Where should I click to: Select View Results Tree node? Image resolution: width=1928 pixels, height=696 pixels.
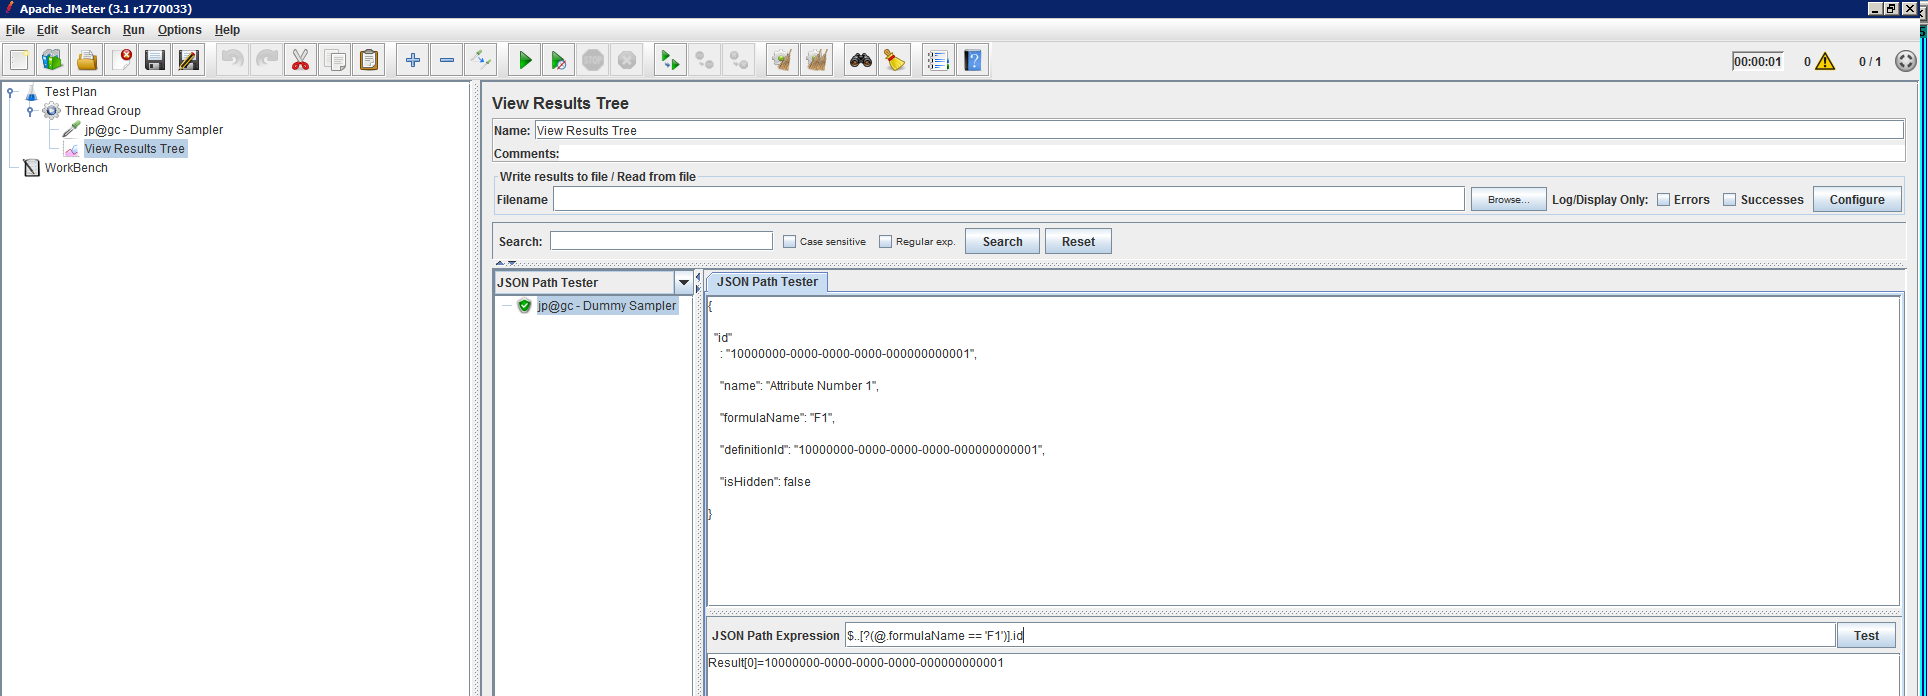[134, 149]
